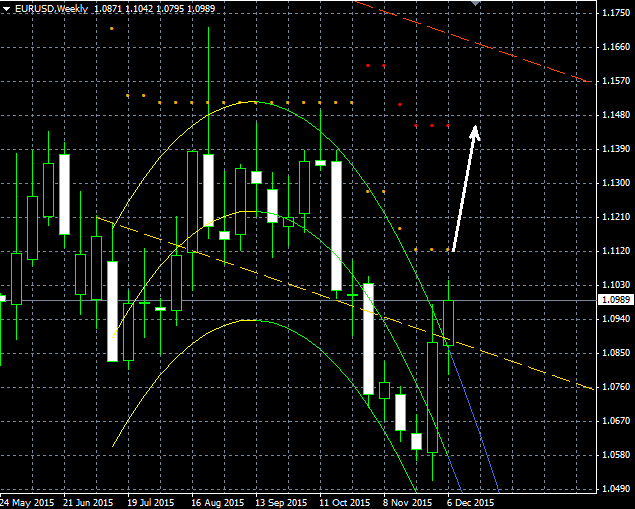Click the 1.1390 price axis label

pyautogui.click(x=616, y=149)
